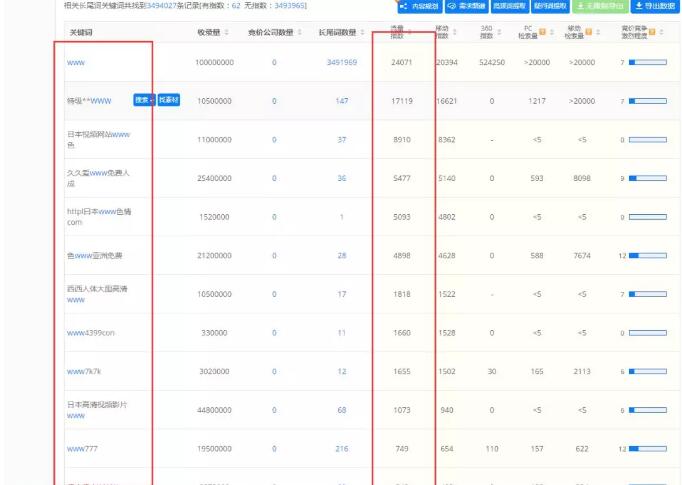Click the blue 找素材 button

click(169, 100)
